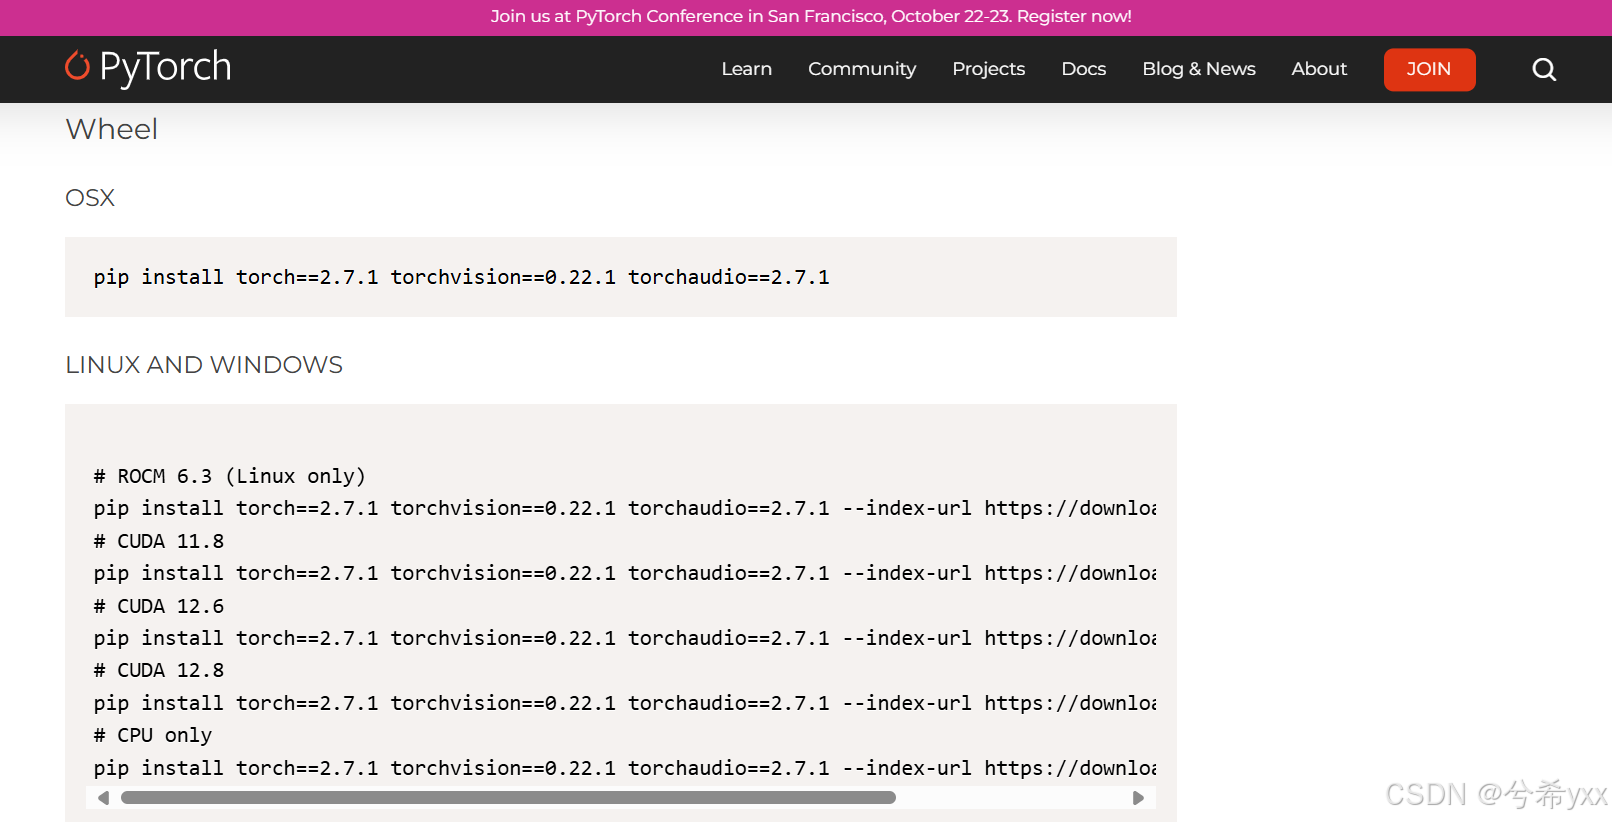Viewport: 1612px width, 822px height.
Task: Click the OSX heading
Action: pos(90,198)
